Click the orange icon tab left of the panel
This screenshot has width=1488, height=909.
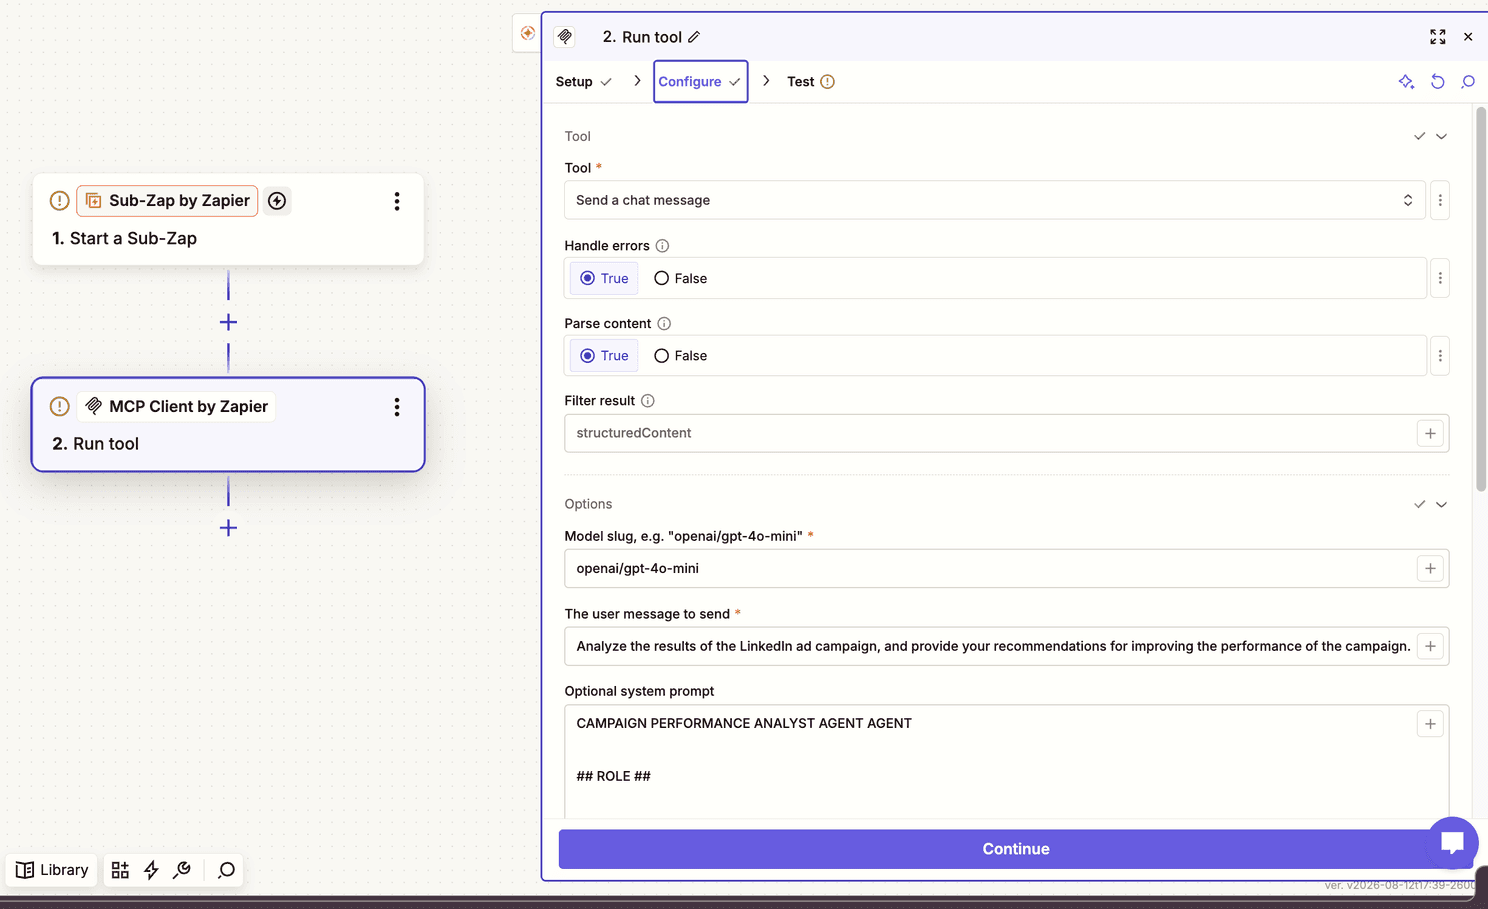528,33
